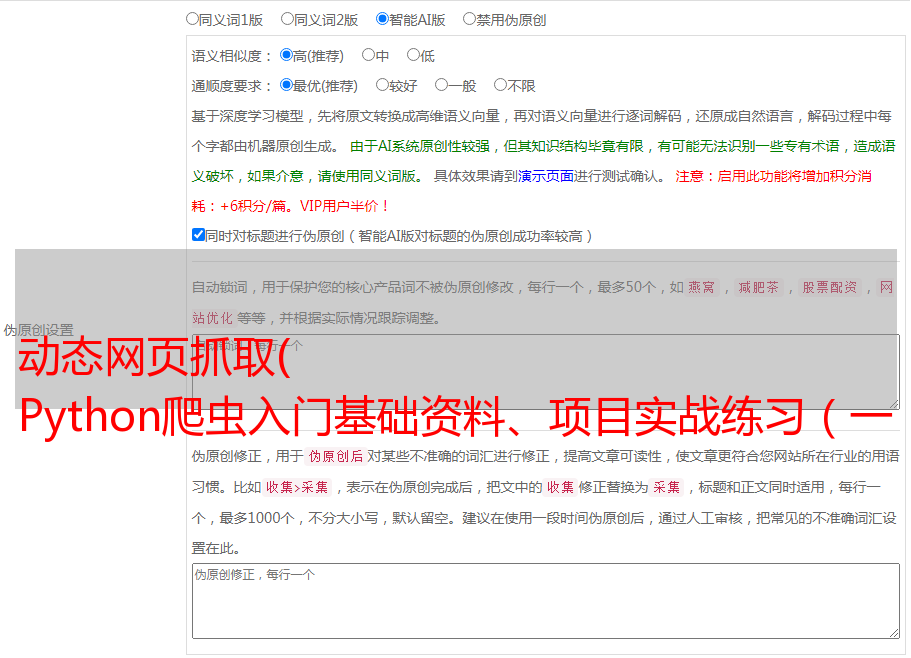
Task: Set 语义相似度 to 低
Action: tap(413, 55)
